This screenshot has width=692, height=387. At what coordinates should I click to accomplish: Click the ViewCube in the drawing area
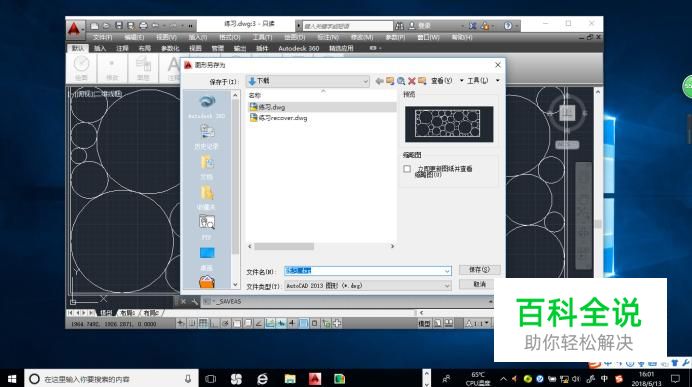click(567, 113)
